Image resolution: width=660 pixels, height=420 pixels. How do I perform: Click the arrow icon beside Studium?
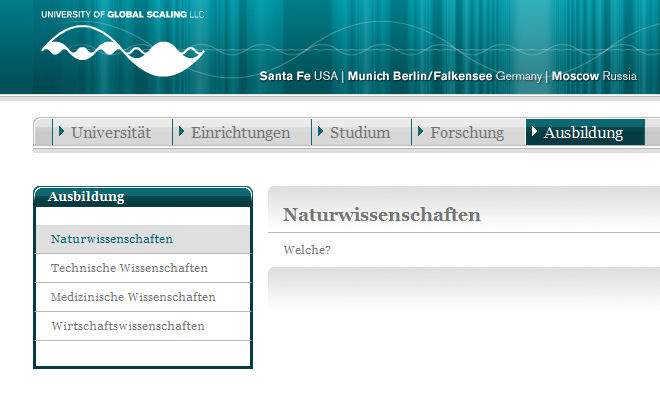320,131
